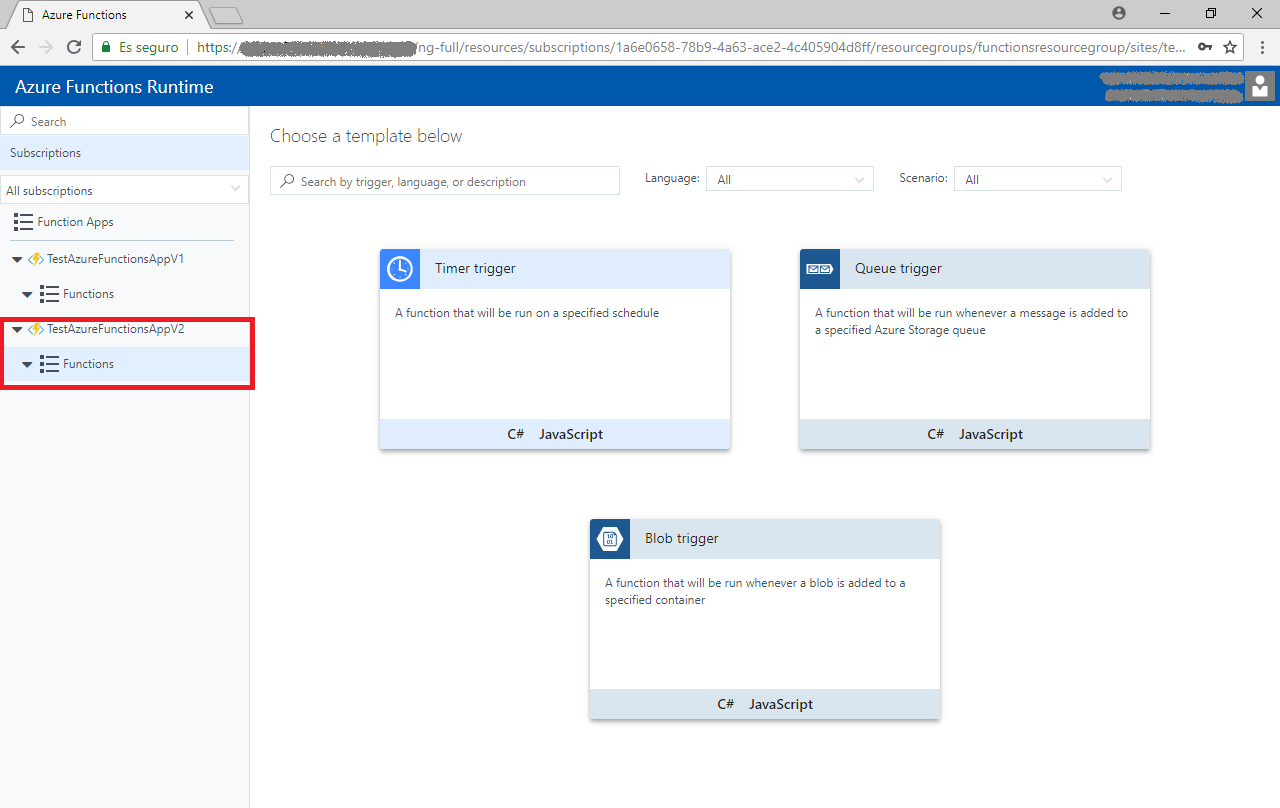1280x808 pixels.
Task: Click lightning icon of TestAzureFunctionsAppV1
Action: point(36,259)
